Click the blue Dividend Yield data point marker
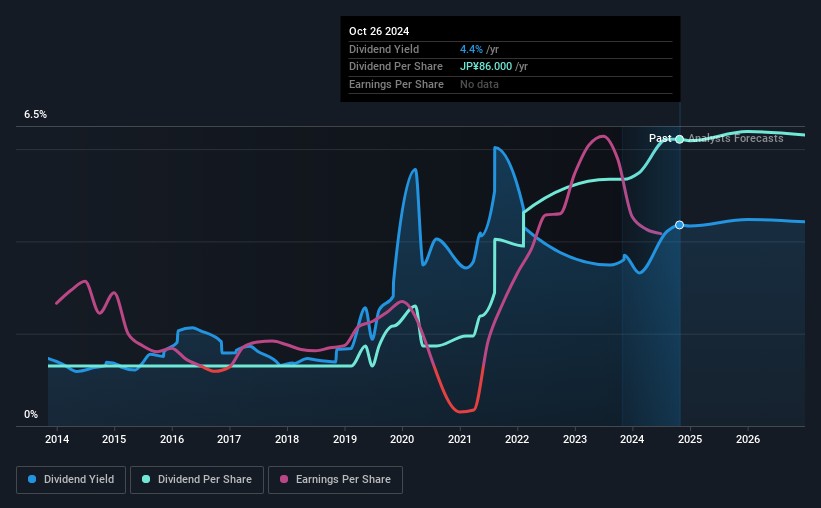 tap(679, 225)
